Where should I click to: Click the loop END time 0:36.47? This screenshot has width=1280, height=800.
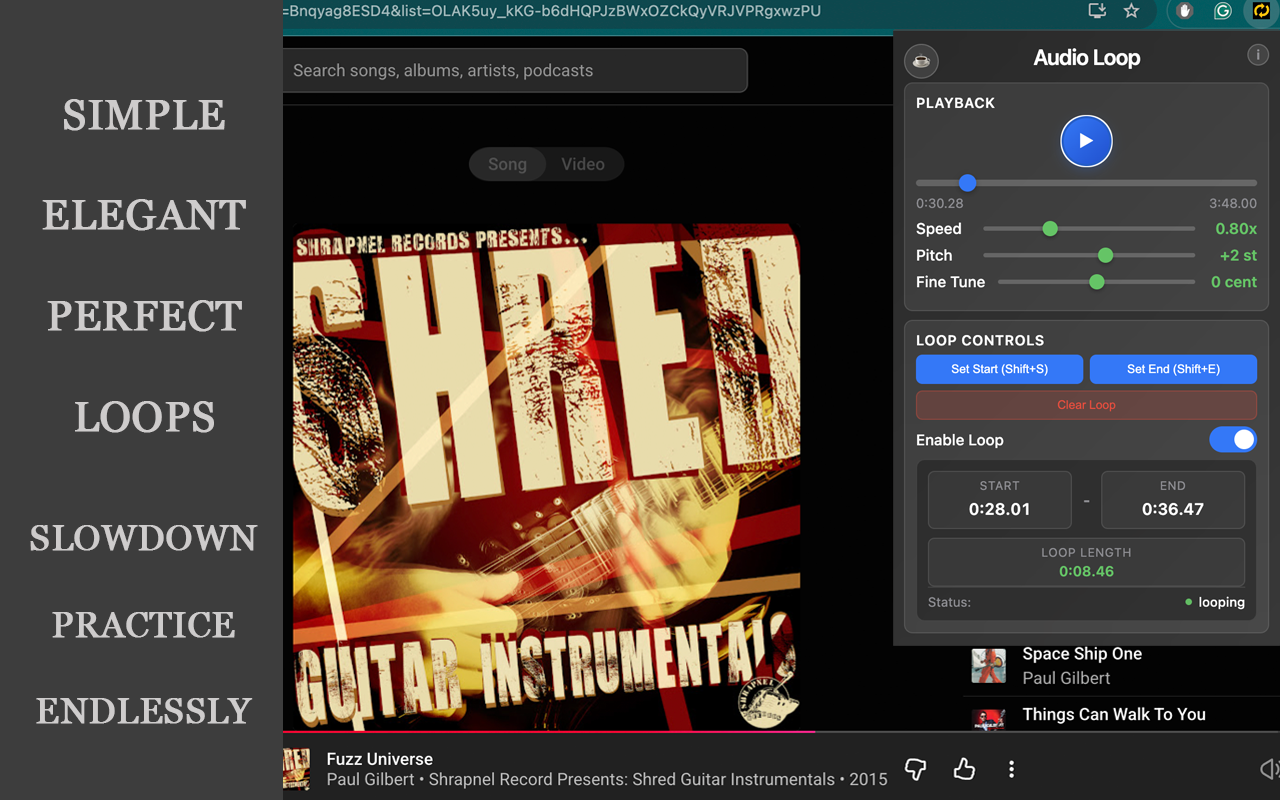tap(1173, 509)
